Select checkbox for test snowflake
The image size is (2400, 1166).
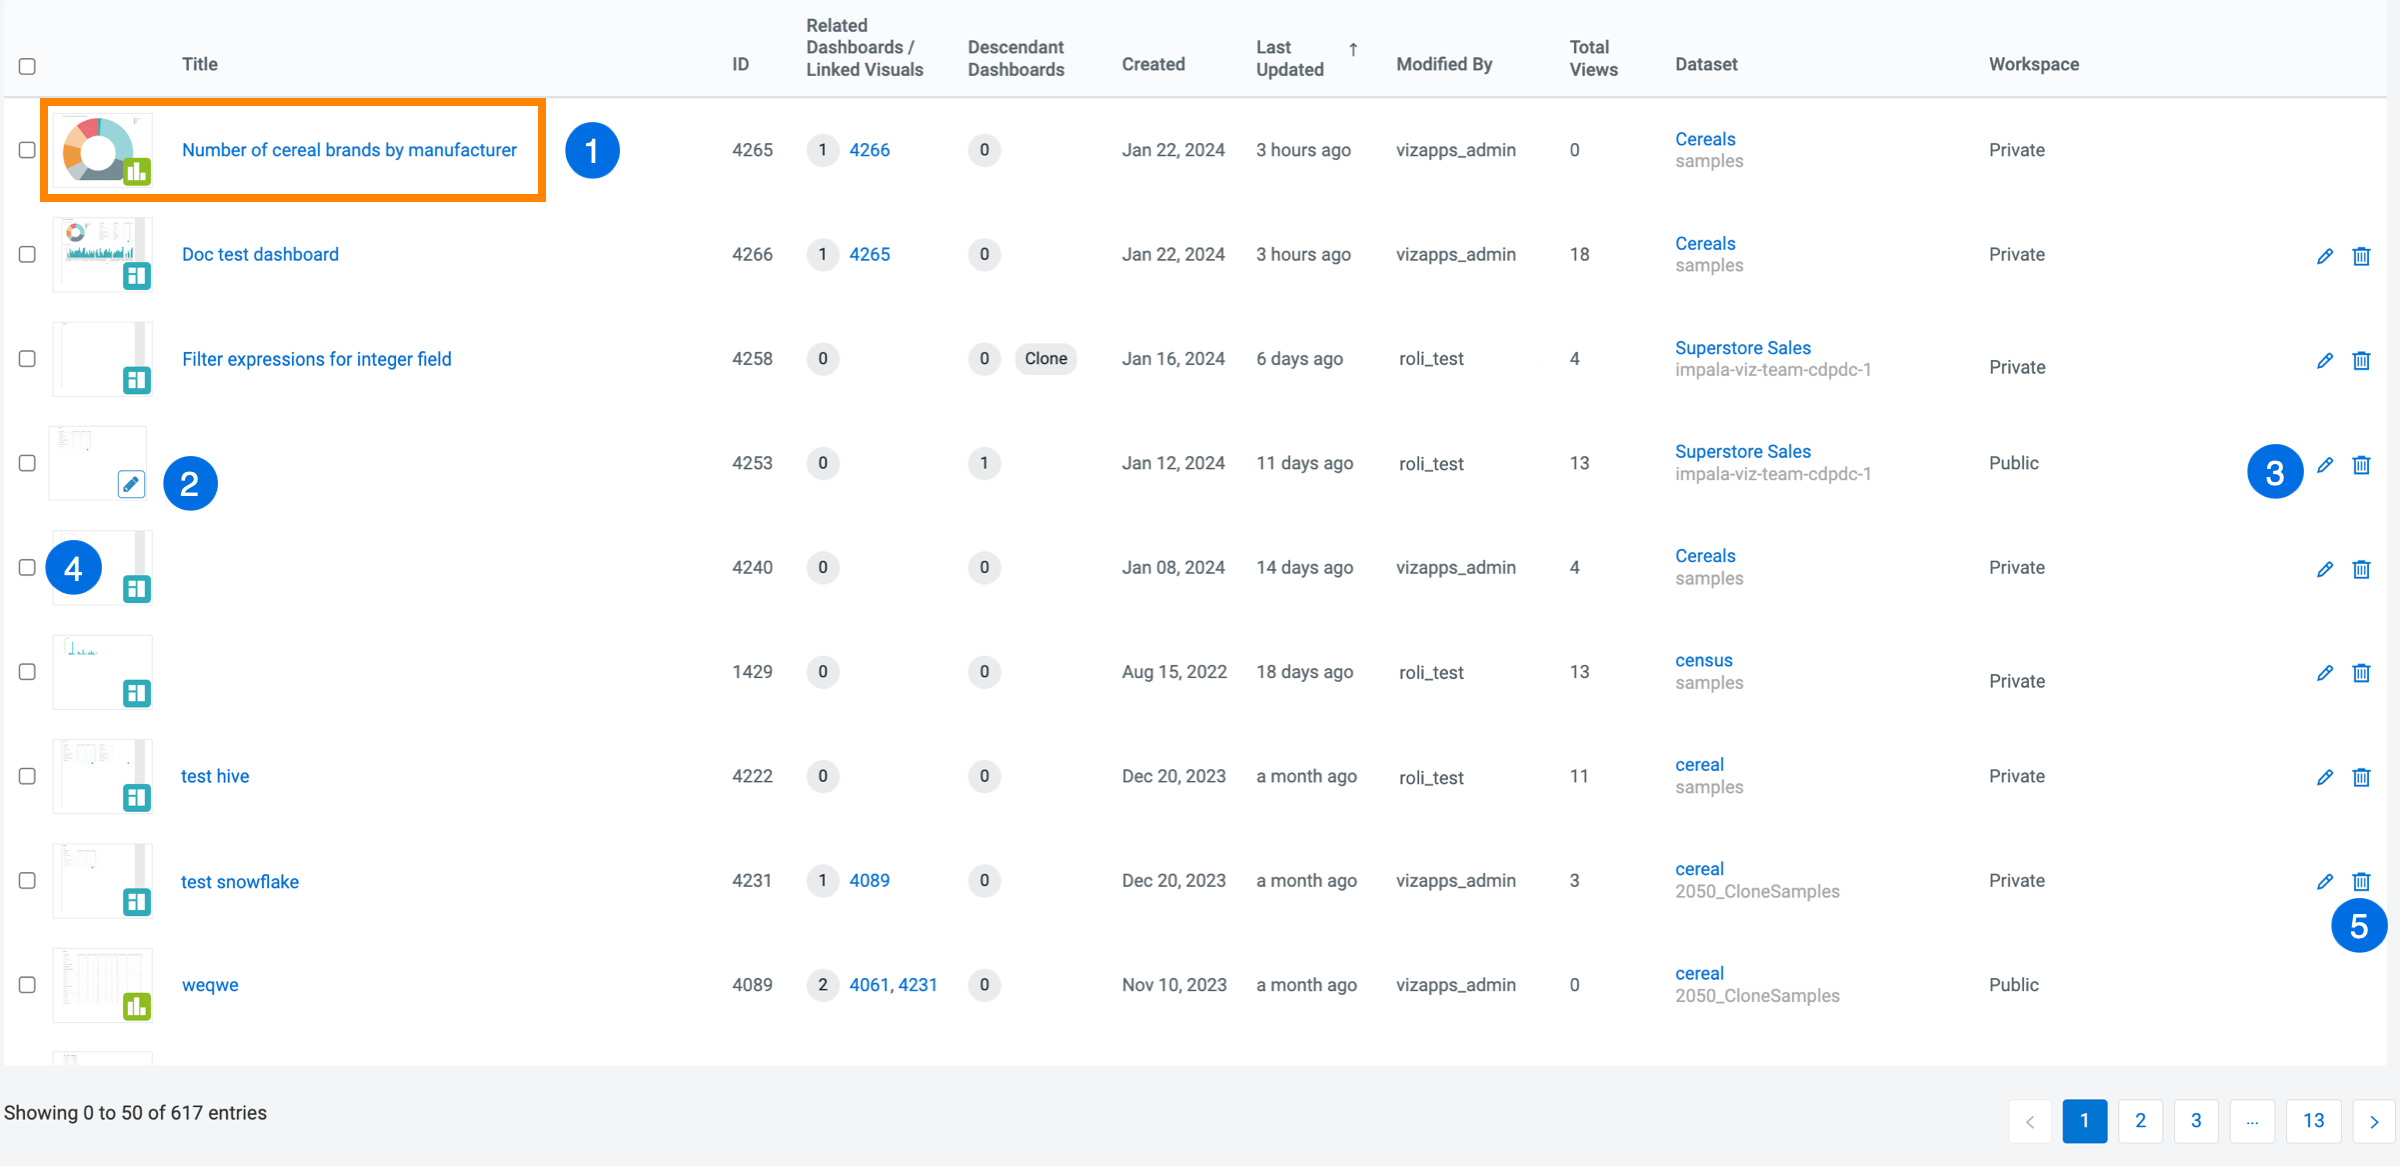tap(27, 881)
